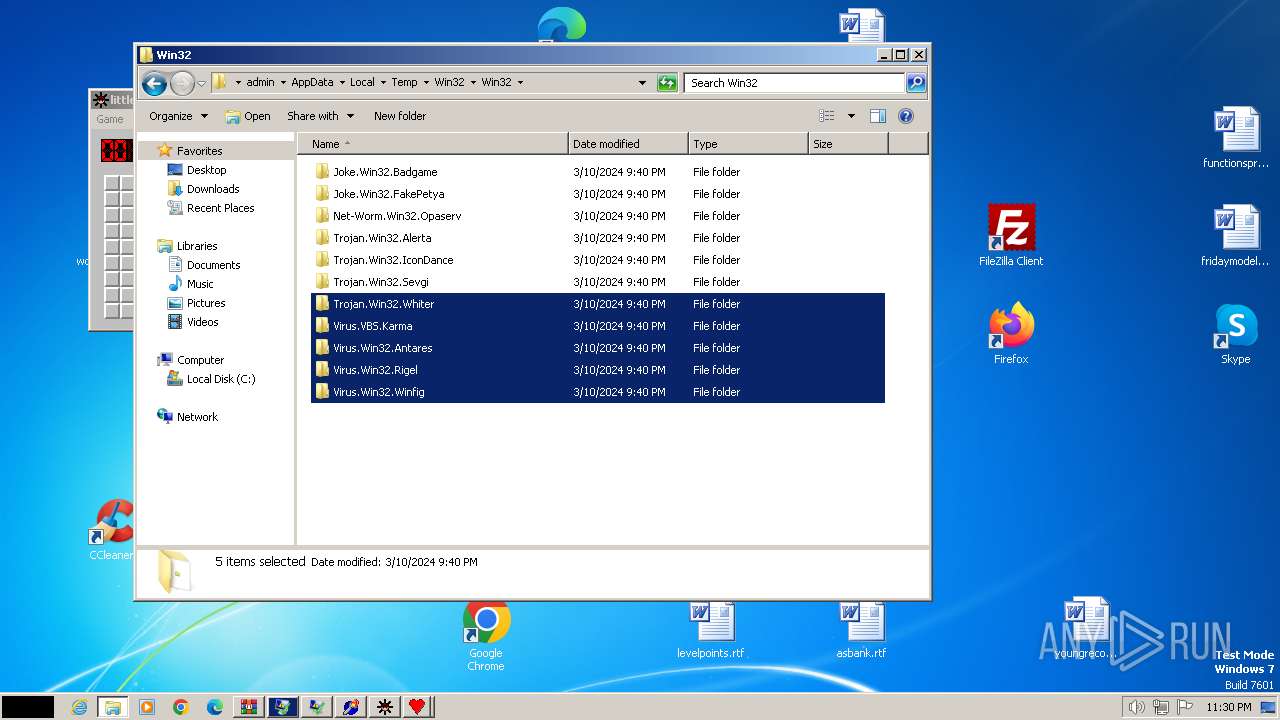
Task: Open the view options dropdown arrow
Action: point(851,116)
